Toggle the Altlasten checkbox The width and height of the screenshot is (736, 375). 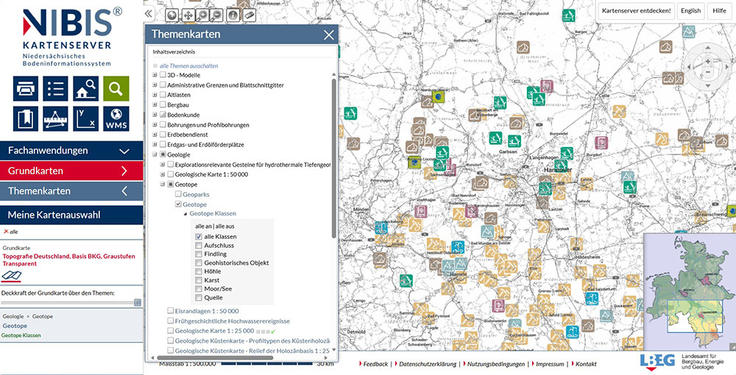click(162, 95)
